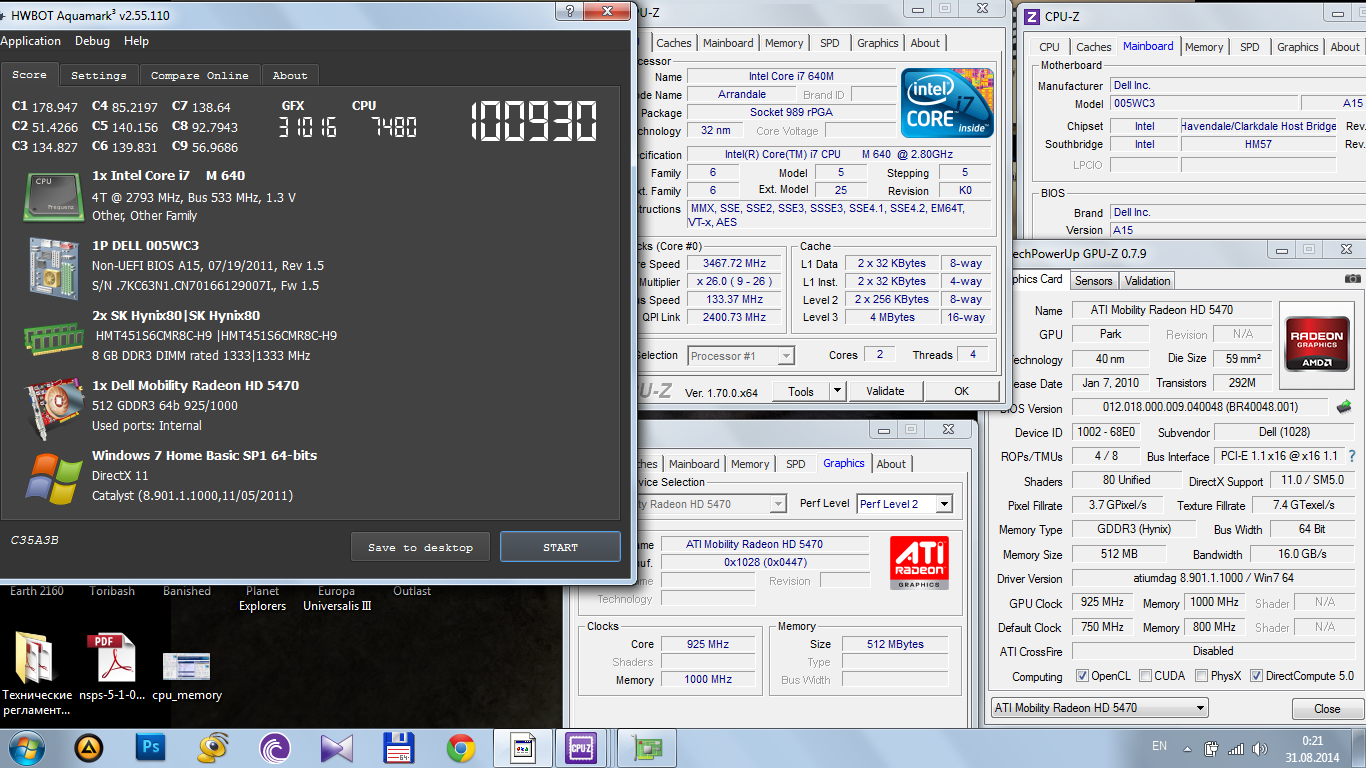Open AIMP from the taskbar
Screen dimensions: 1366x768
[x=89, y=747]
